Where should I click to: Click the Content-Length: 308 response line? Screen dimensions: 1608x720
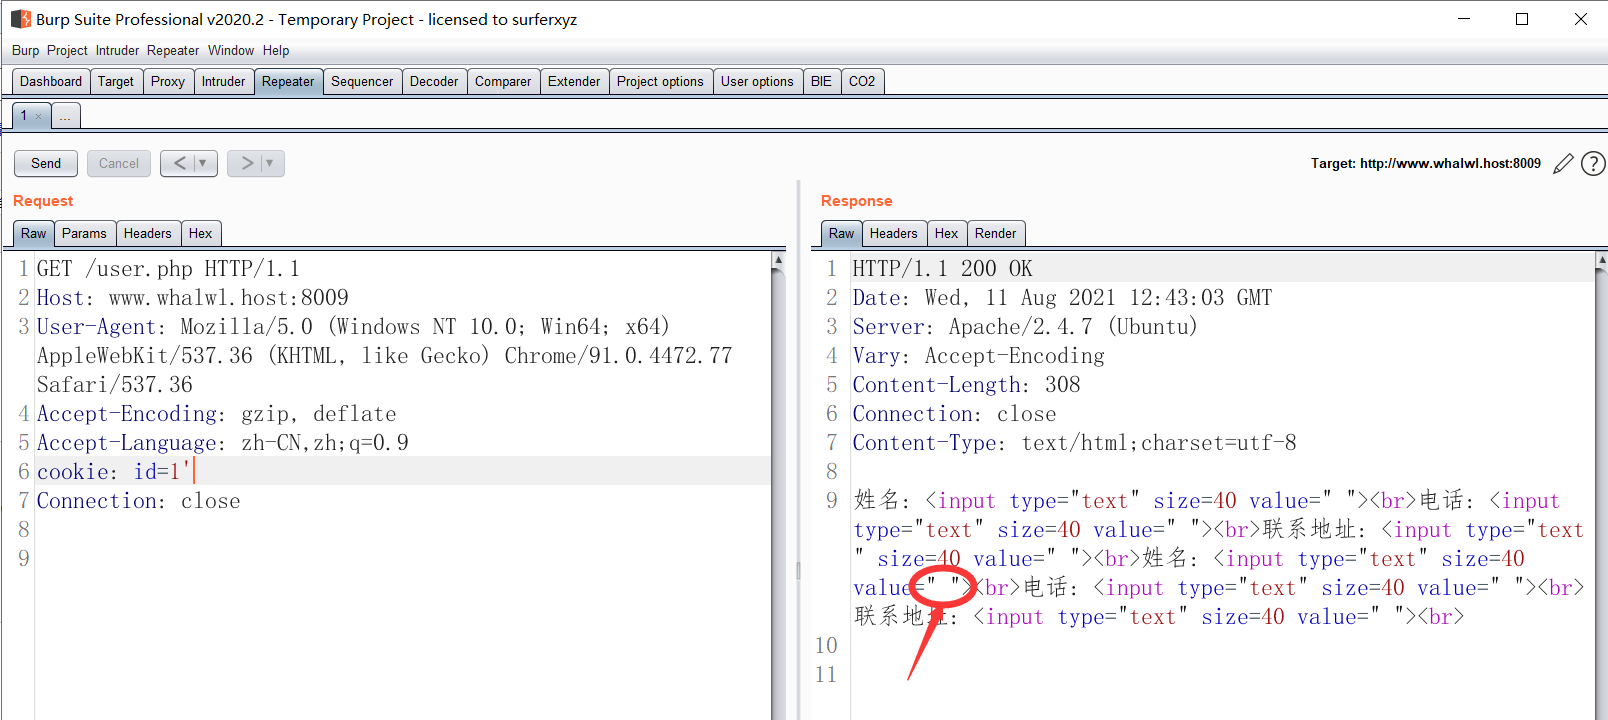click(966, 385)
